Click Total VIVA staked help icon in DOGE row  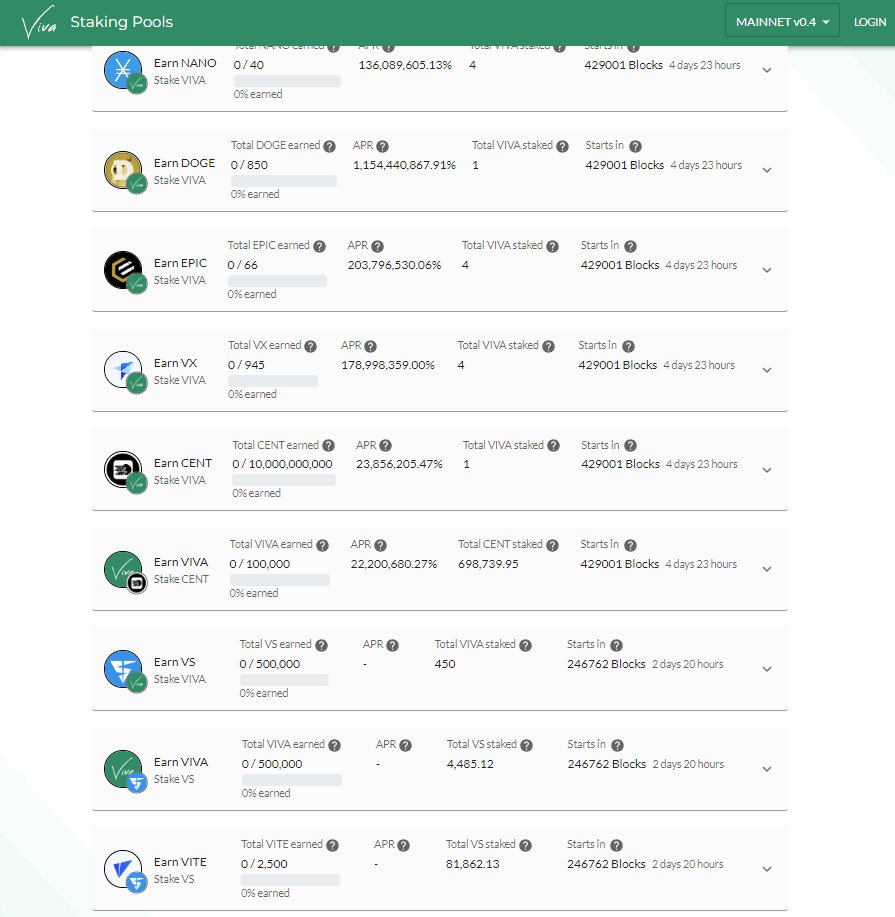[562, 146]
